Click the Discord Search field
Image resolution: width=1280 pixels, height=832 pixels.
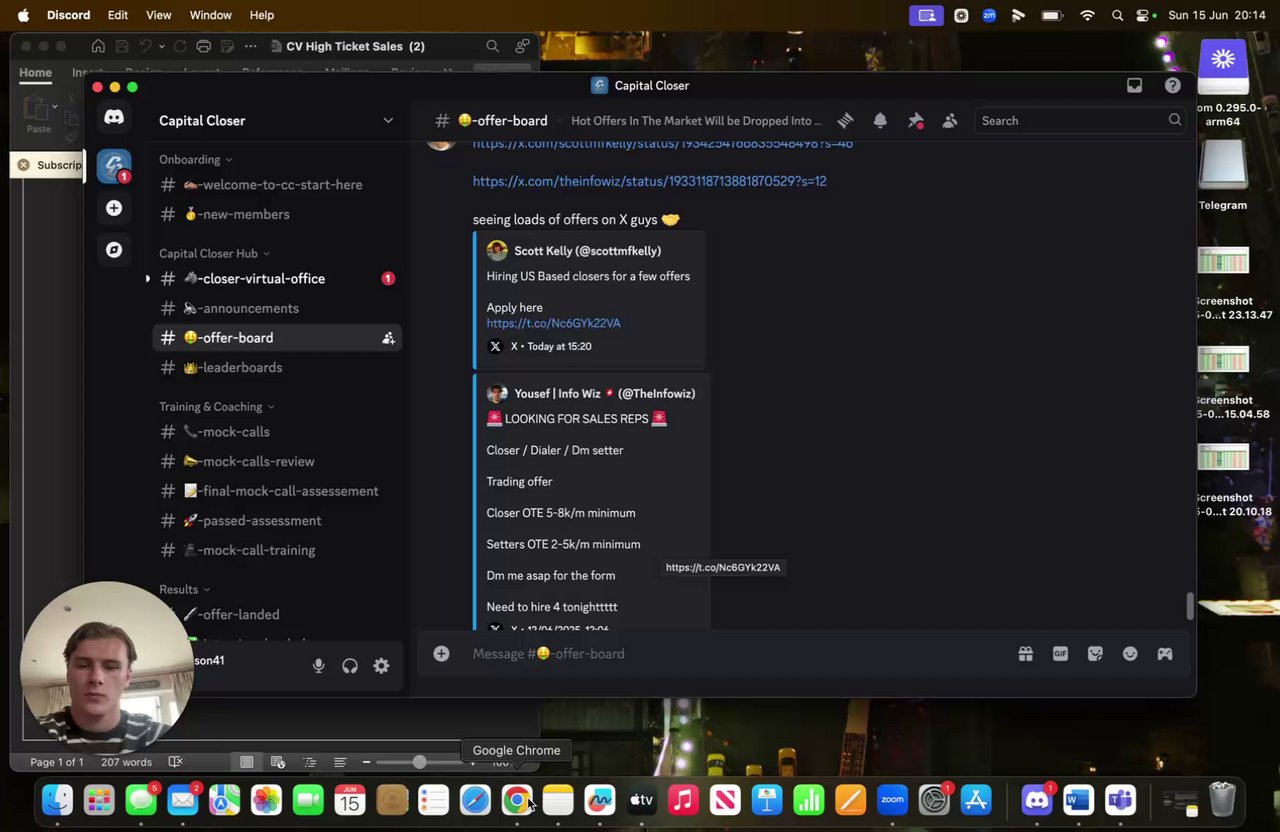click(x=1080, y=120)
